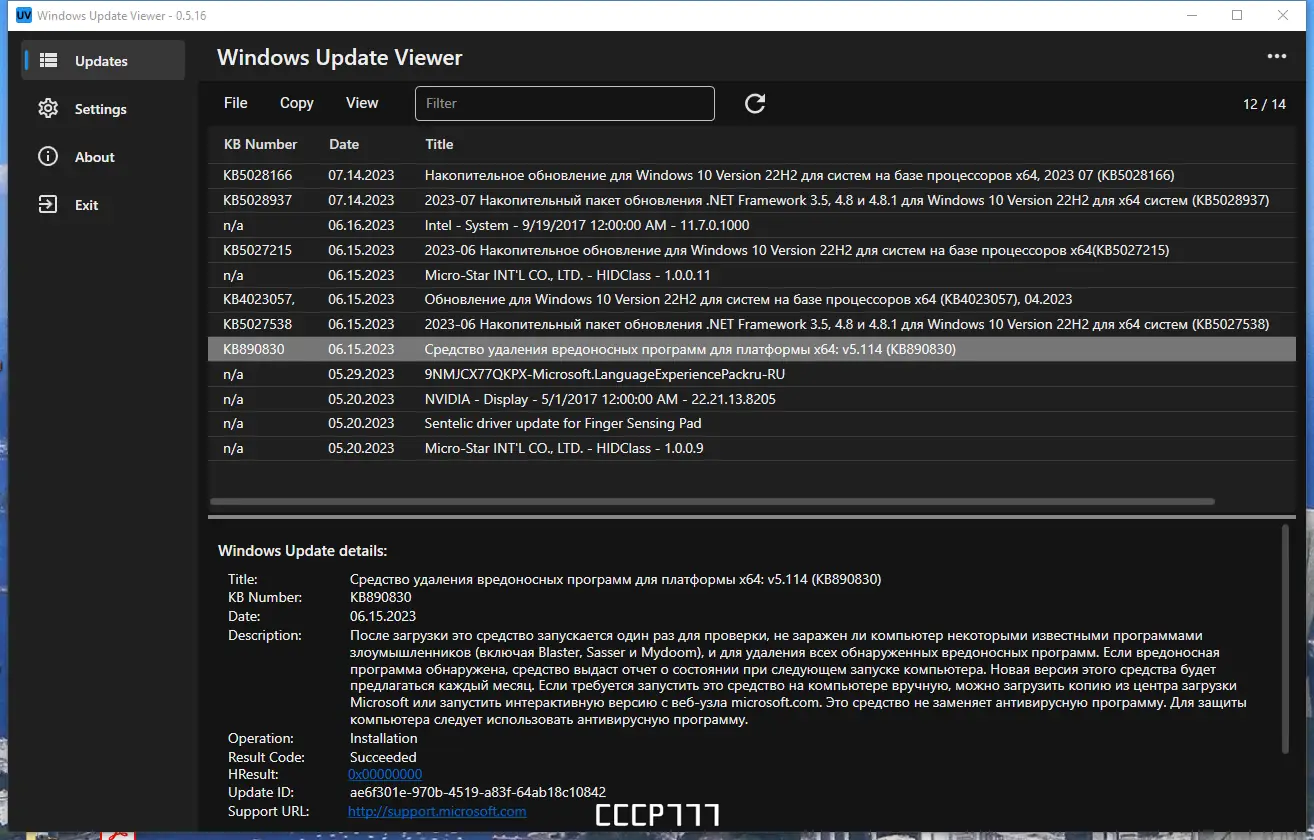Select the KB4023057 row
Image resolution: width=1314 pixels, height=840 pixels.
752,299
